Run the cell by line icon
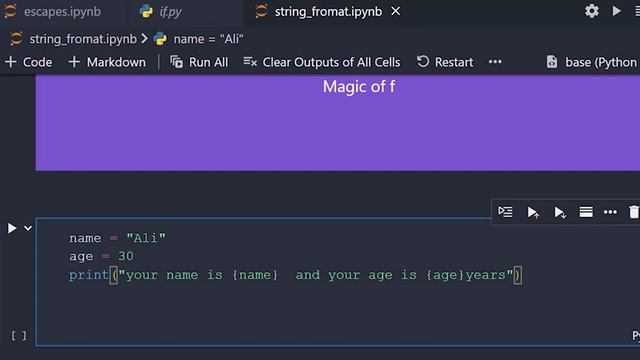 click(x=505, y=212)
